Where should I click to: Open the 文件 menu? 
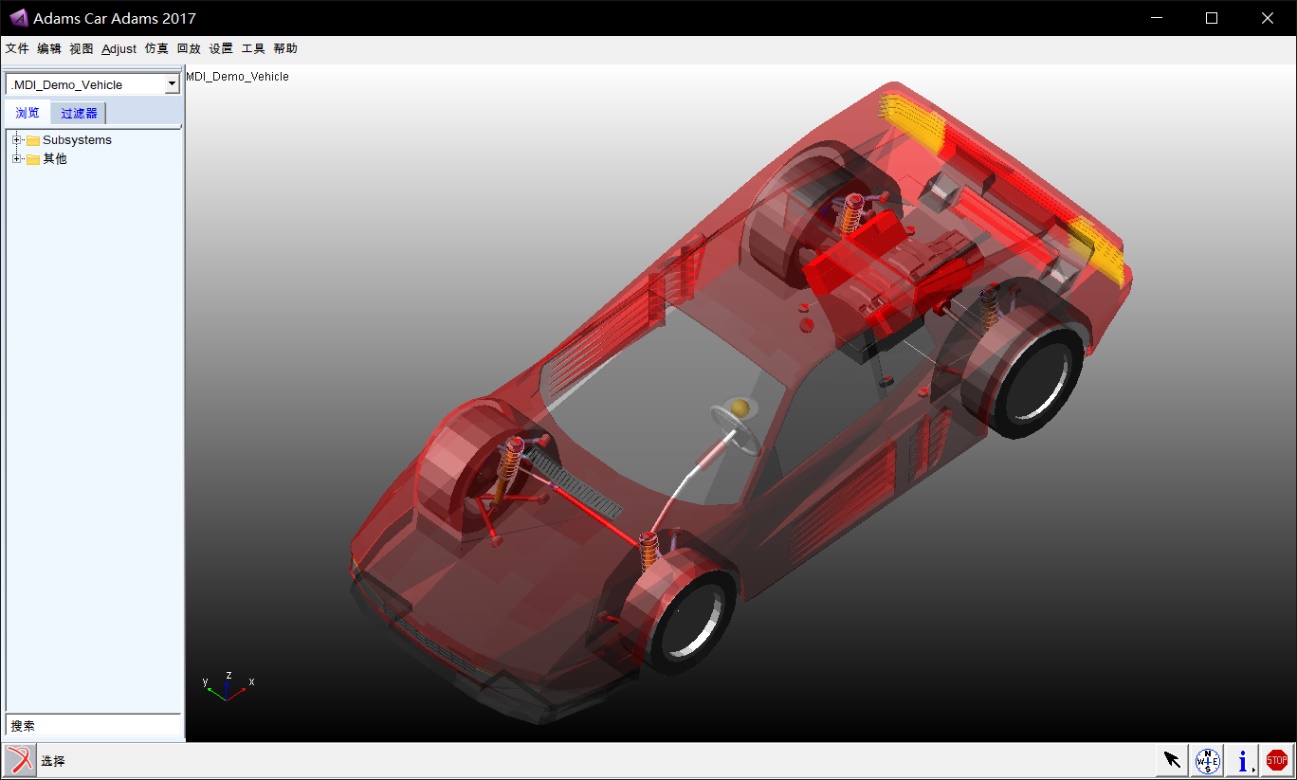[x=17, y=48]
